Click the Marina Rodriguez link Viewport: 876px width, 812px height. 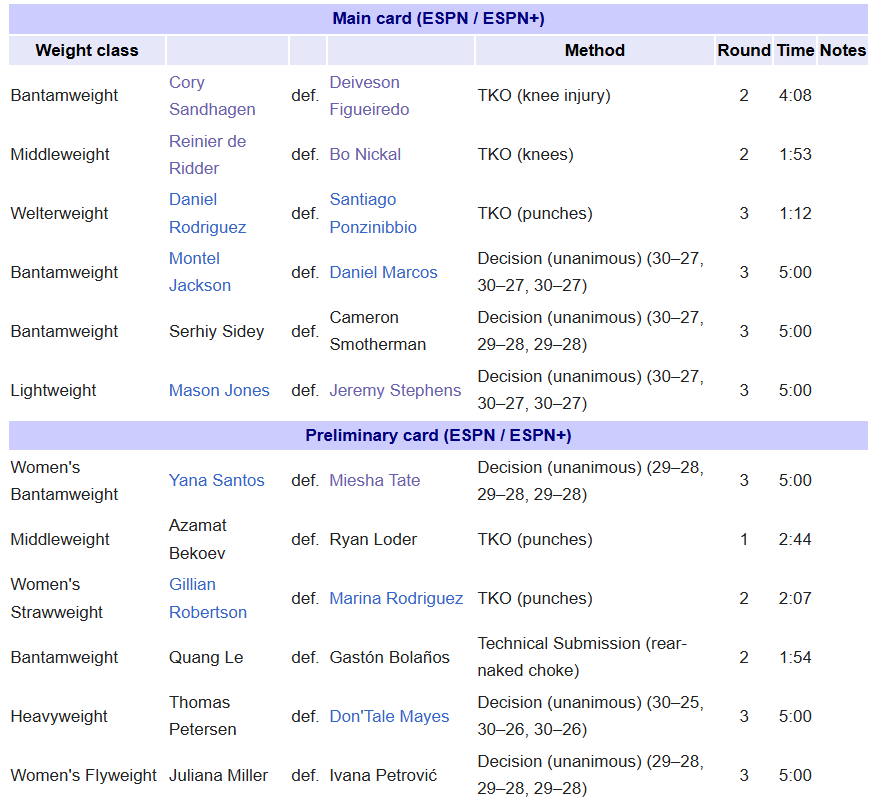coord(396,599)
